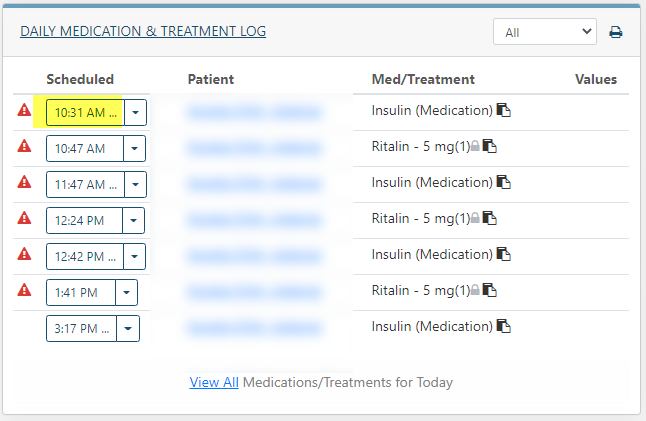Click the 10:47 AM scheduled time button

pyautogui.click(x=84, y=148)
